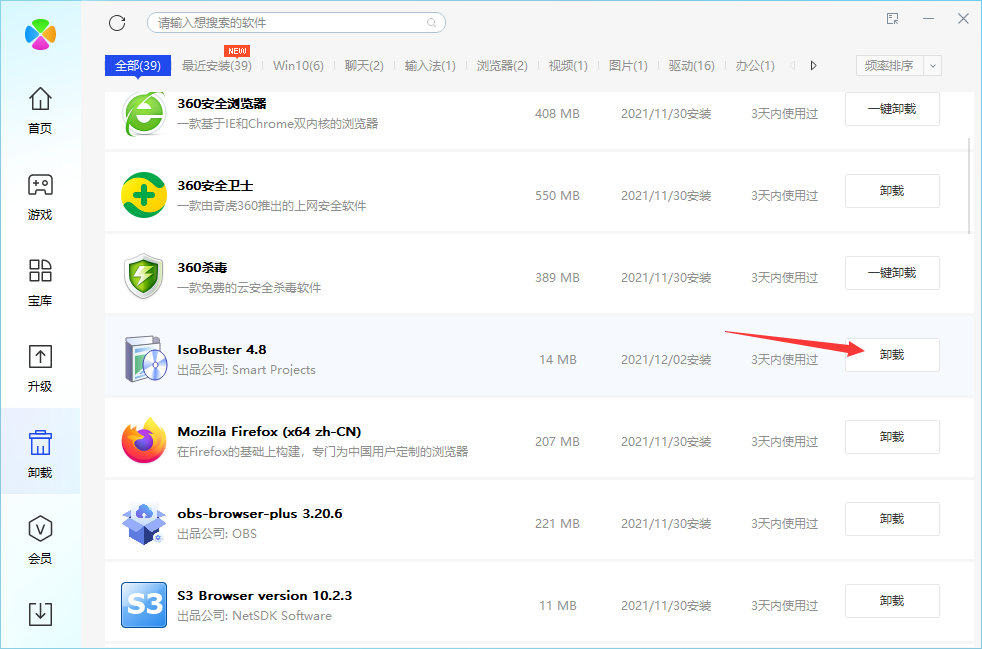Open the 会员 membership icon
The width and height of the screenshot is (982, 649).
click(40, 540)
